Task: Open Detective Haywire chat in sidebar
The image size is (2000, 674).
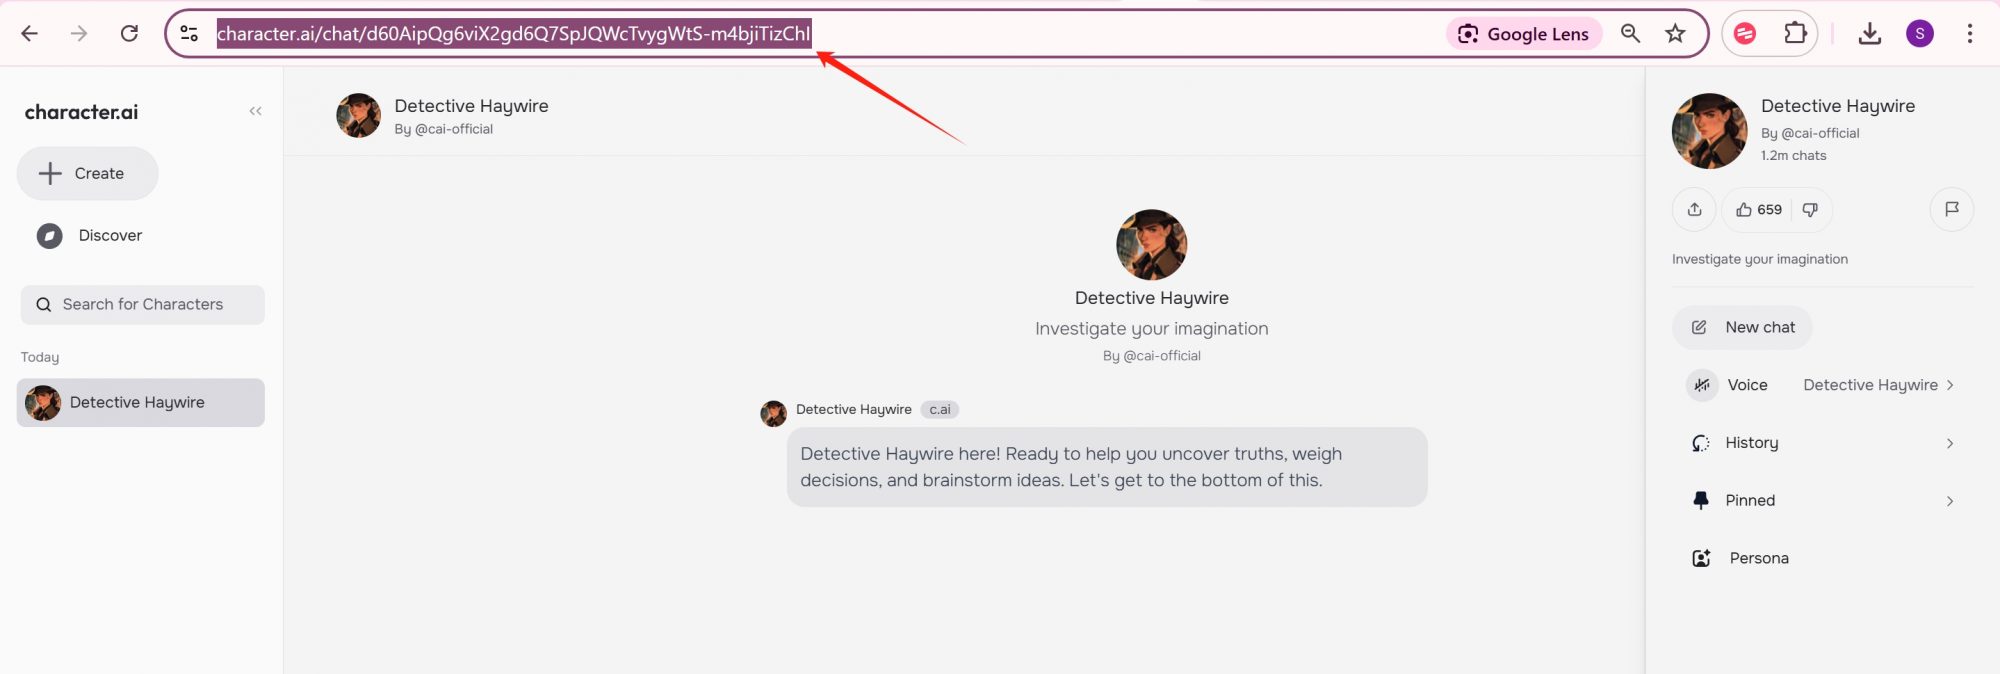Action: (x=141, y=402)
